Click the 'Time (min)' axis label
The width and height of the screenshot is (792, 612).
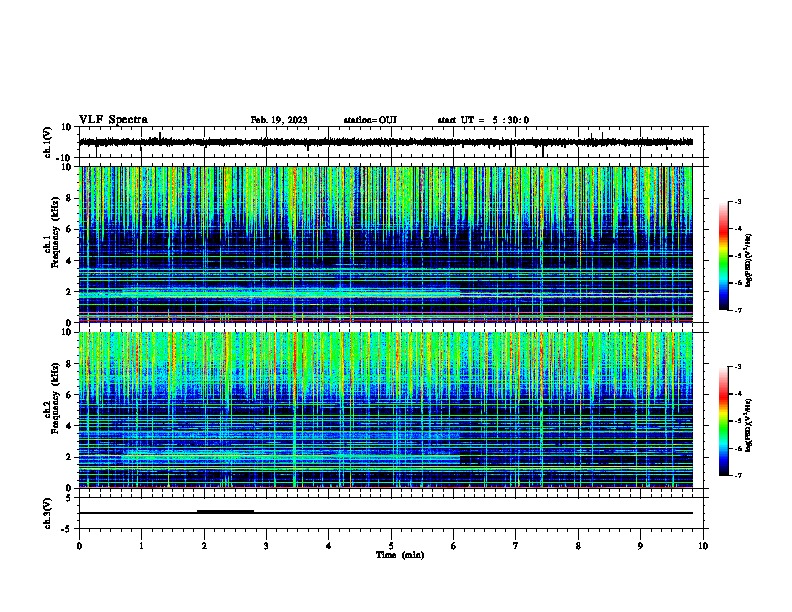coord(400,555)
